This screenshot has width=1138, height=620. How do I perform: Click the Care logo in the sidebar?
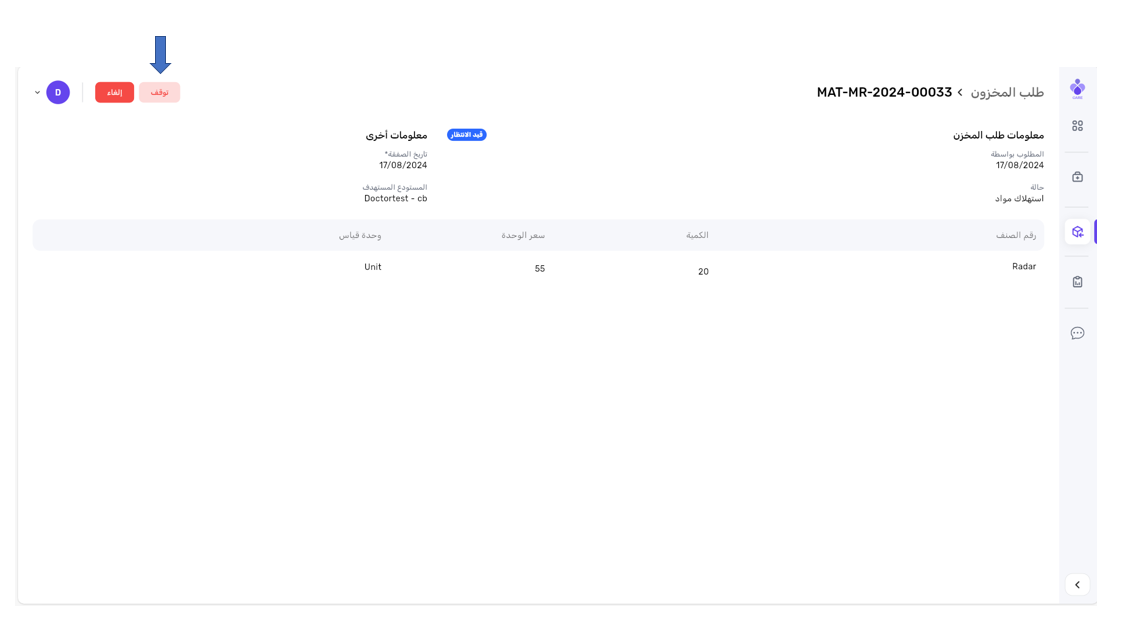coord(1077,88)
